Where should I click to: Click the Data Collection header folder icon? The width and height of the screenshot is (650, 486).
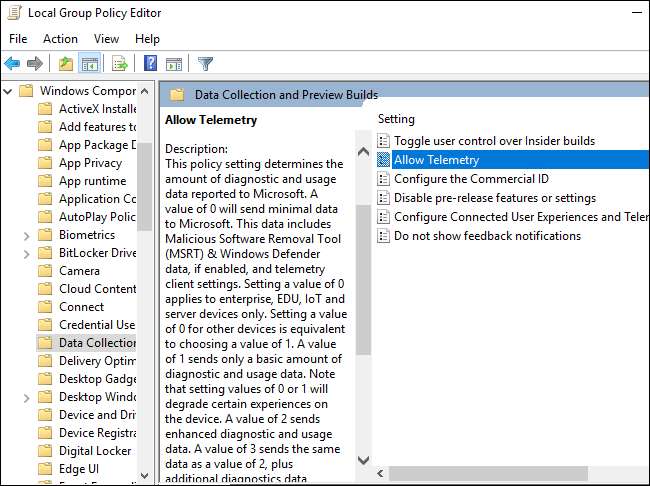click(177, 95)
